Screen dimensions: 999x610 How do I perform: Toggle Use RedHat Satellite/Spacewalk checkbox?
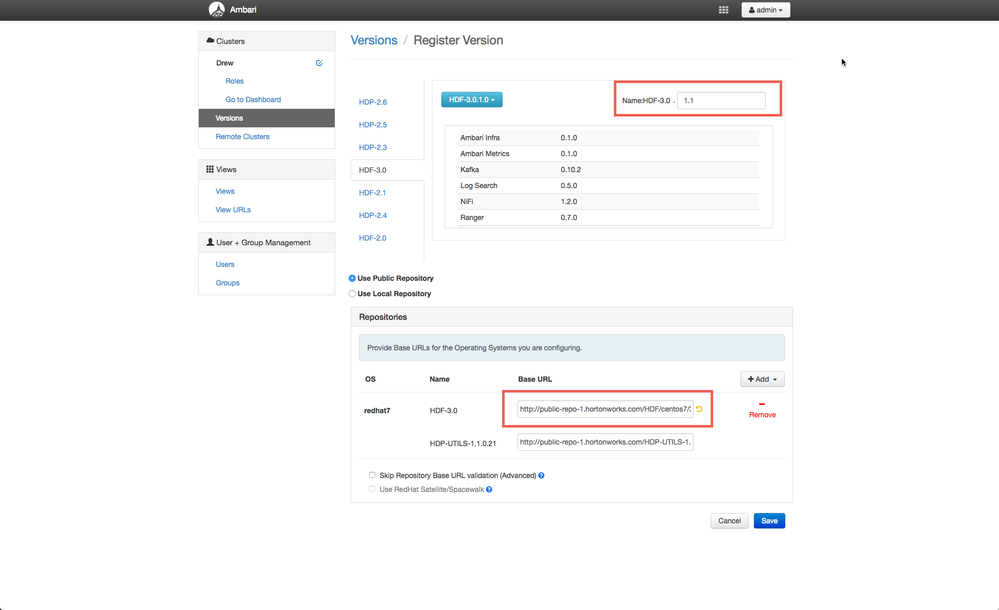[372, 489]
